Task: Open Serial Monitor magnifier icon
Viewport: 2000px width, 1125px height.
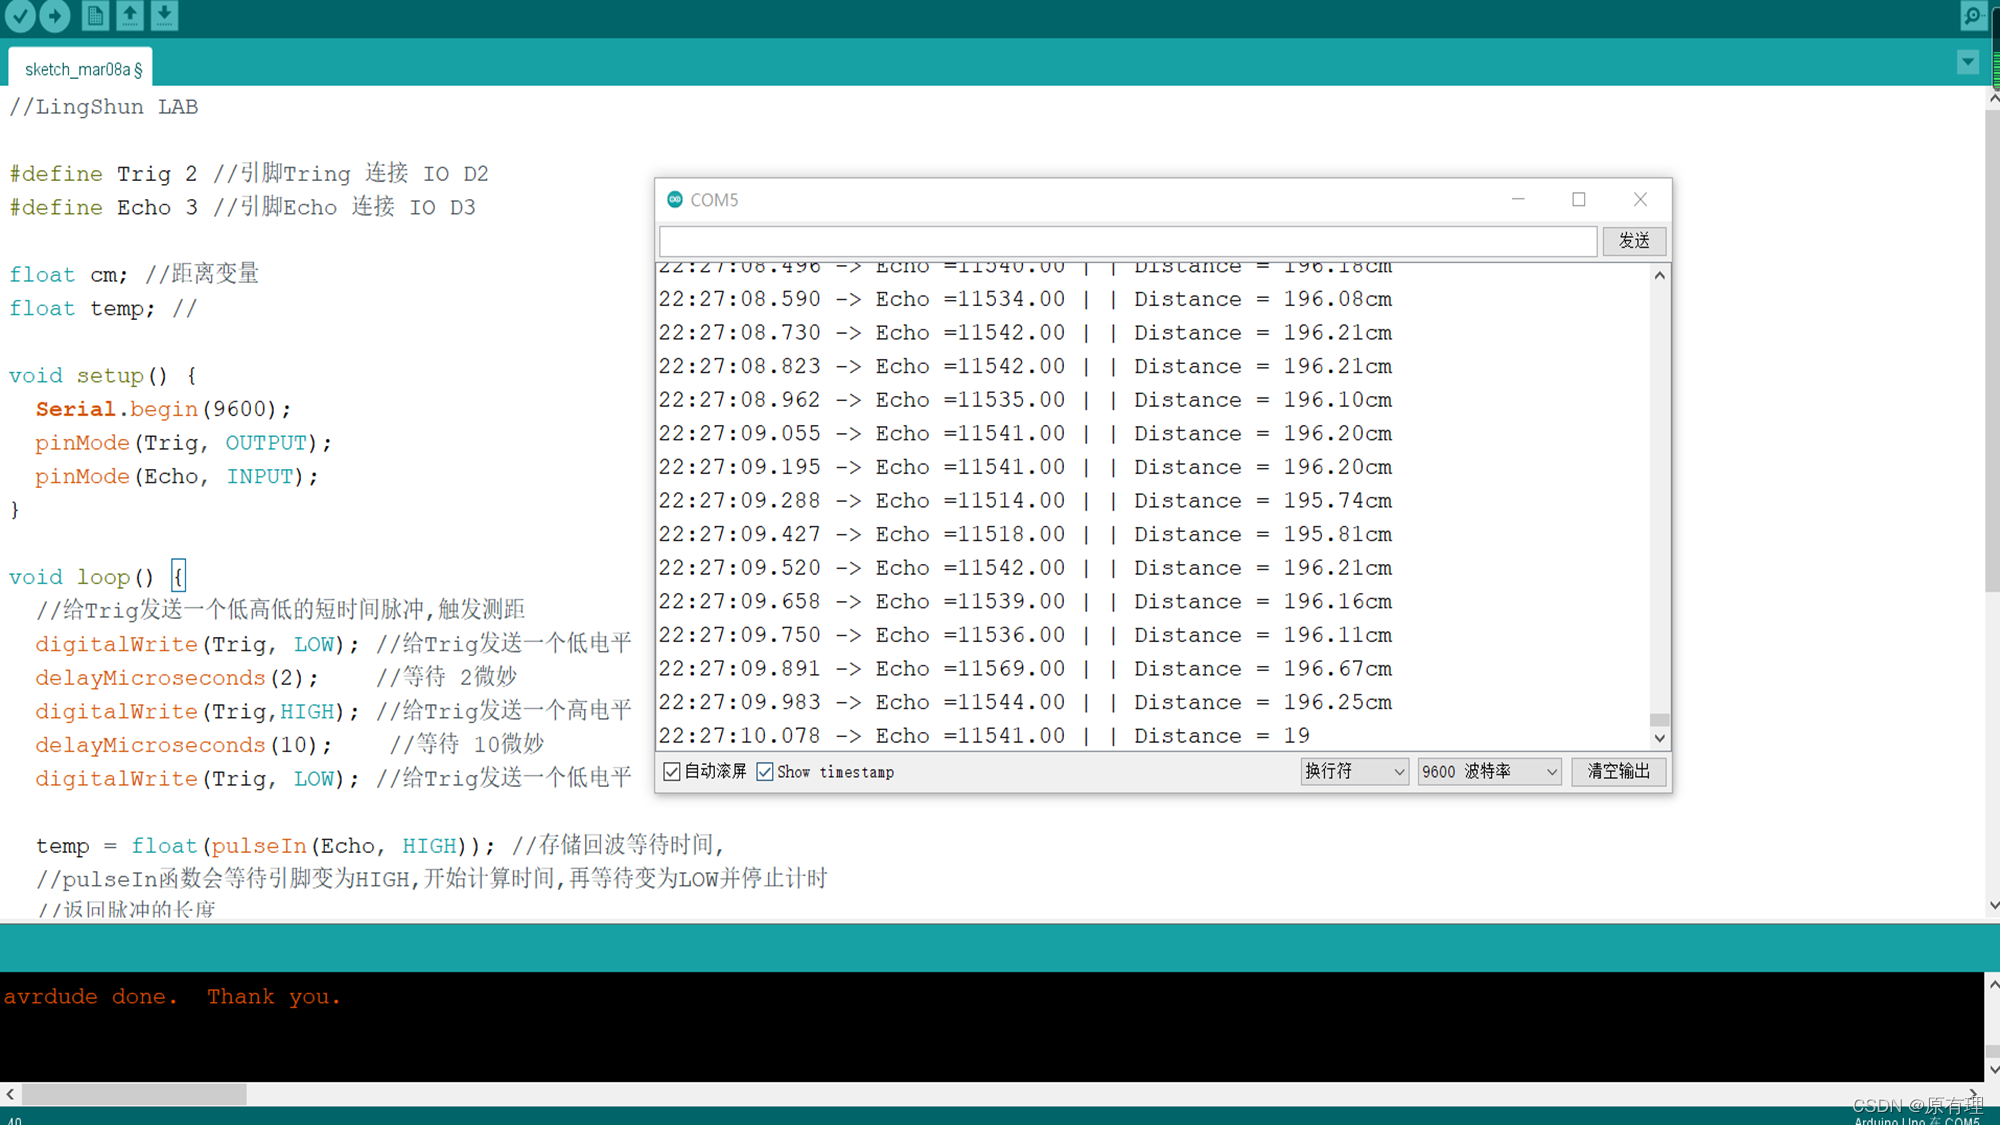Action: click(x=1973, y=15)
